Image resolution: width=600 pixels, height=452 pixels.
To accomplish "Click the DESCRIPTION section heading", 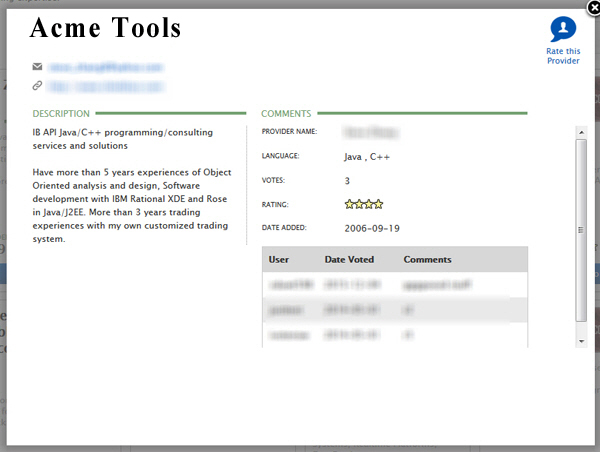I will click(61, 114).
